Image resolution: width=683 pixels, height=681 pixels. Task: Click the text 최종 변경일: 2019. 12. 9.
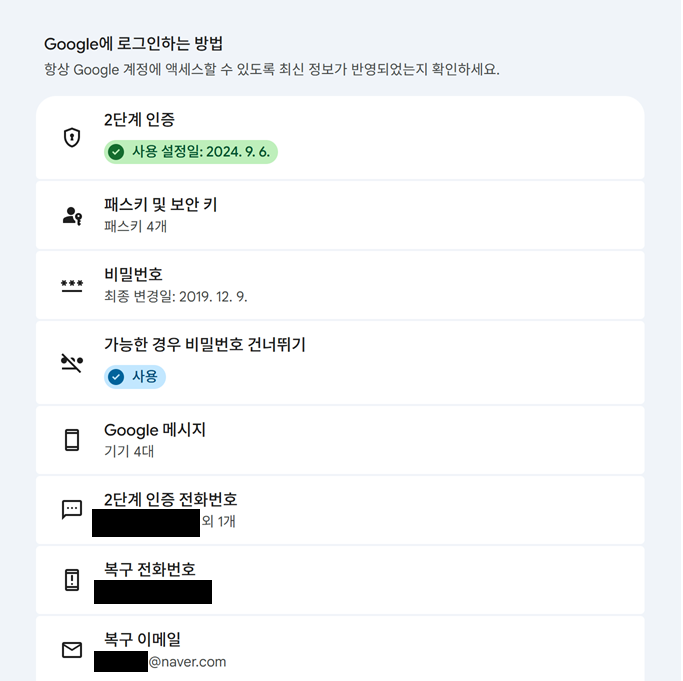pos(176,297)
